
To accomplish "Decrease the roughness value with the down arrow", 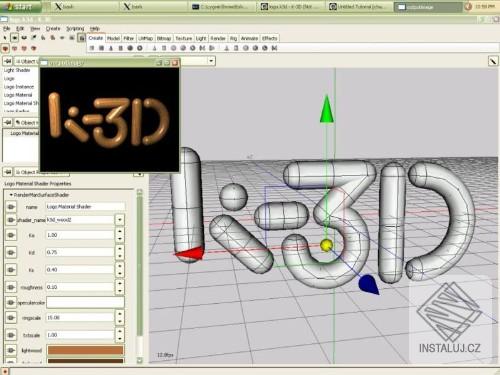I will pyautogui.click(x=120, y=291).
